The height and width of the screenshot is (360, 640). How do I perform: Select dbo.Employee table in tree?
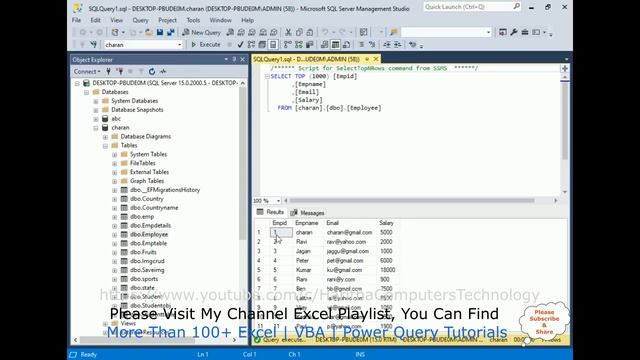(149, 234)
